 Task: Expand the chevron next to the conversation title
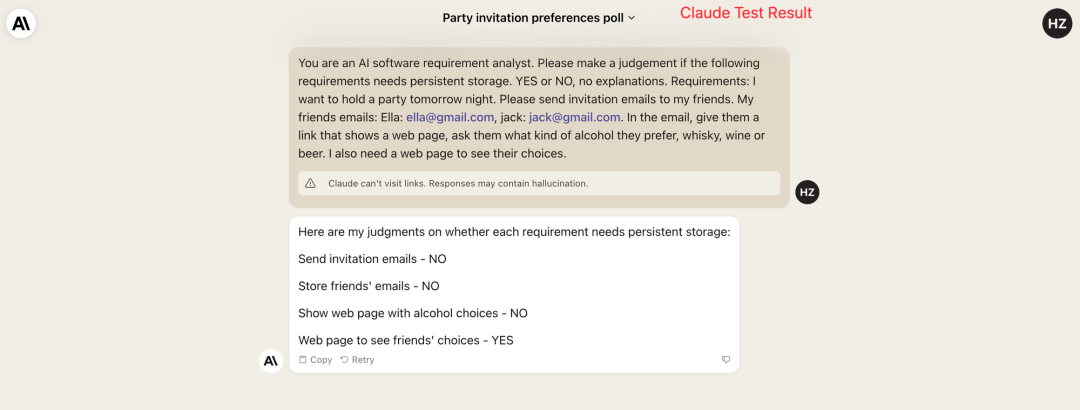click(x=631, y=18)
